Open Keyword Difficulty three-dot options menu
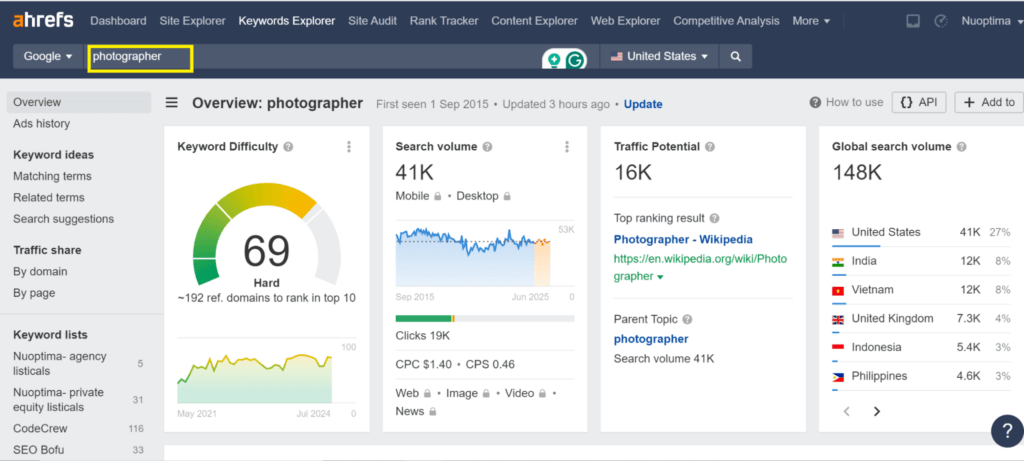 tap(349, 147)
